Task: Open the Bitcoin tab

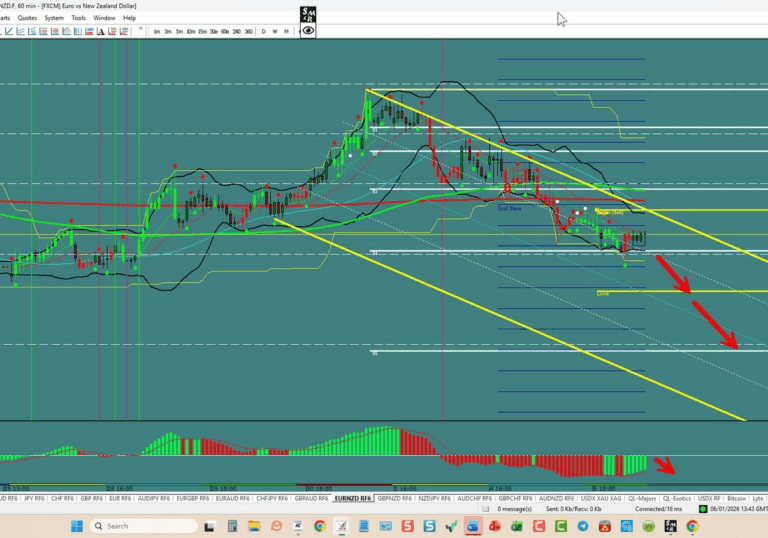Action: pyautogui.click(x=736, y=498)
